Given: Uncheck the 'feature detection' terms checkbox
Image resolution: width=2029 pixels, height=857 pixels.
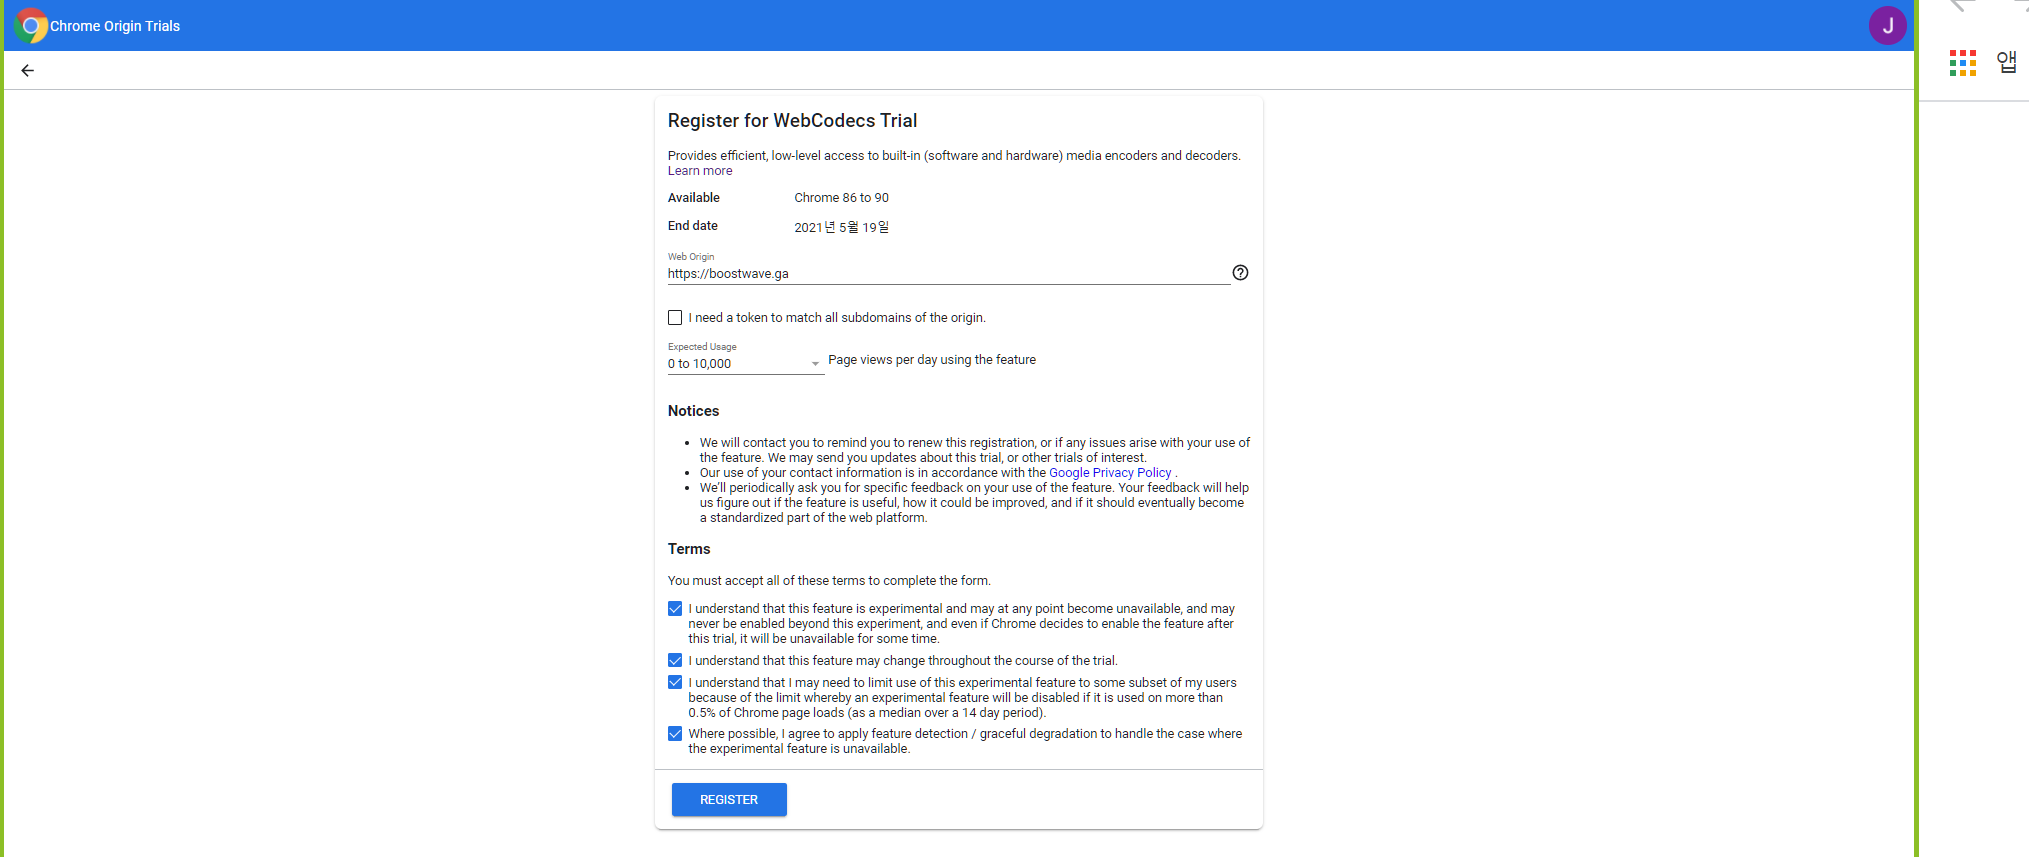Looking at the screenshot, I should pyautogui.click(x=675, y=734).
